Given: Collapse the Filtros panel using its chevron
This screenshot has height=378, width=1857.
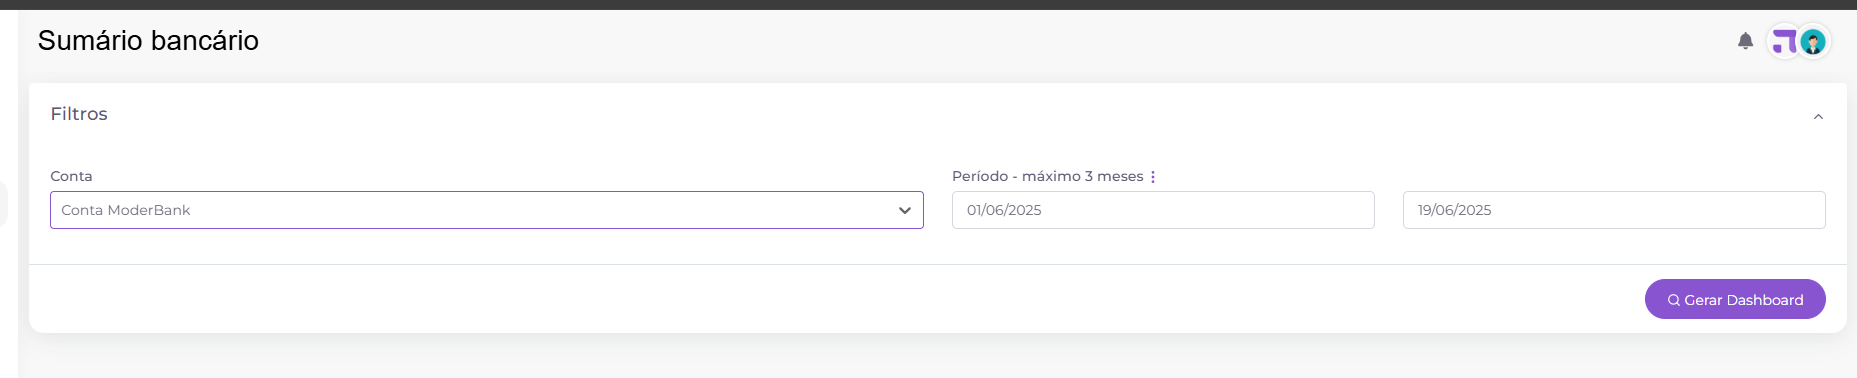Looking at the screenshot, I should [1818, 117].
